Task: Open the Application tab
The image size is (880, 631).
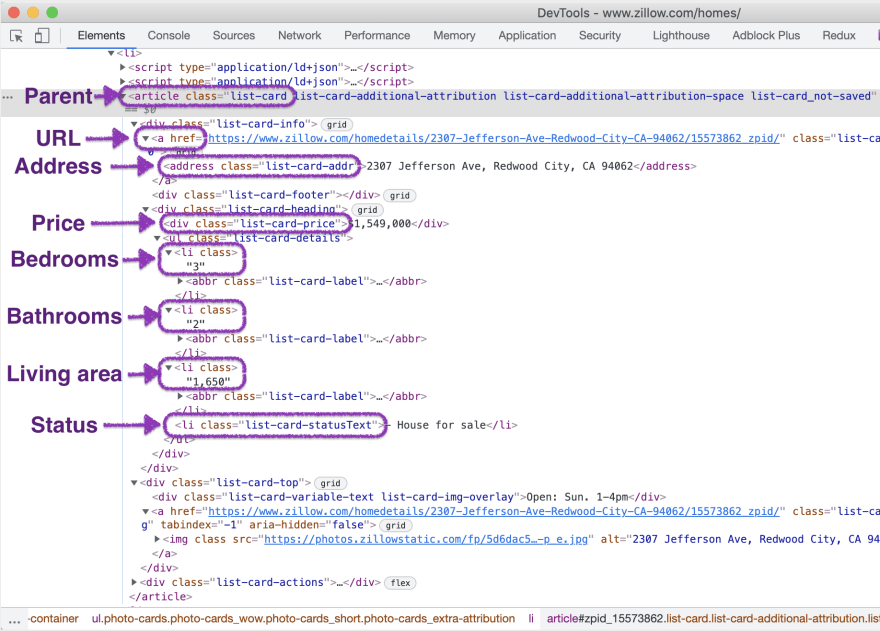Action: (527, 35)
